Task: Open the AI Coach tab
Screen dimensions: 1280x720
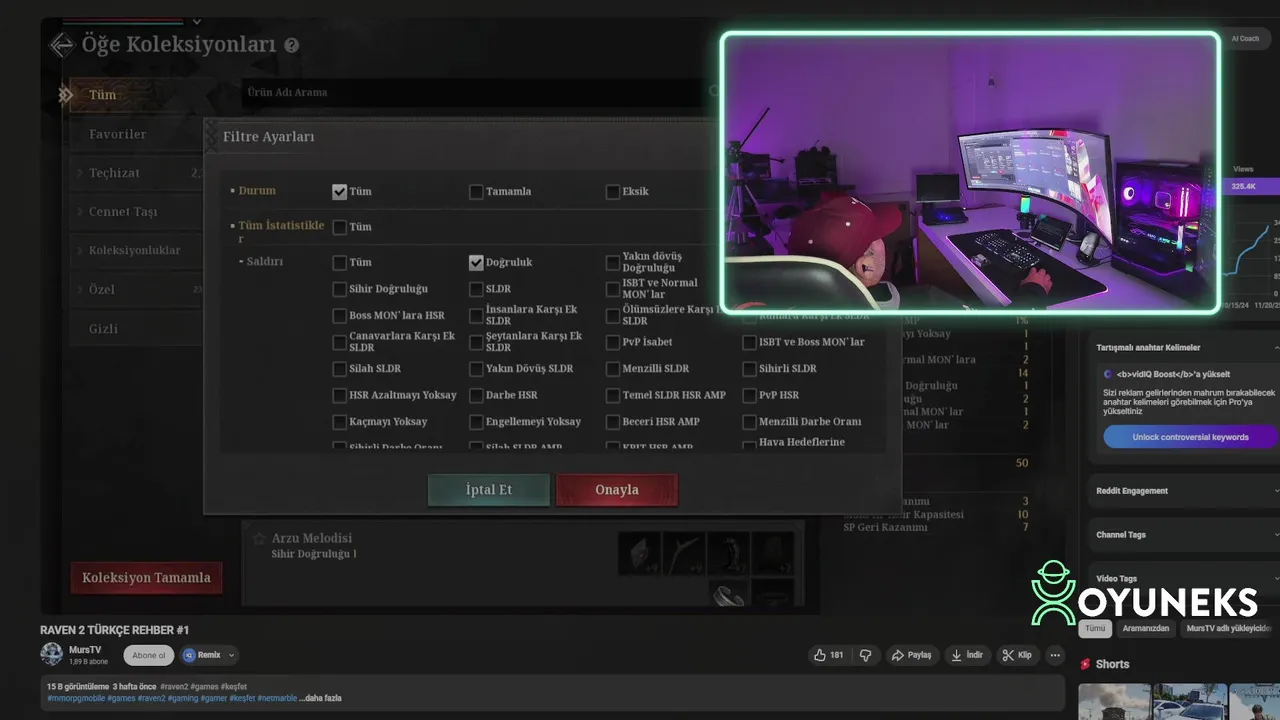Action: (x=1245, y=38)
